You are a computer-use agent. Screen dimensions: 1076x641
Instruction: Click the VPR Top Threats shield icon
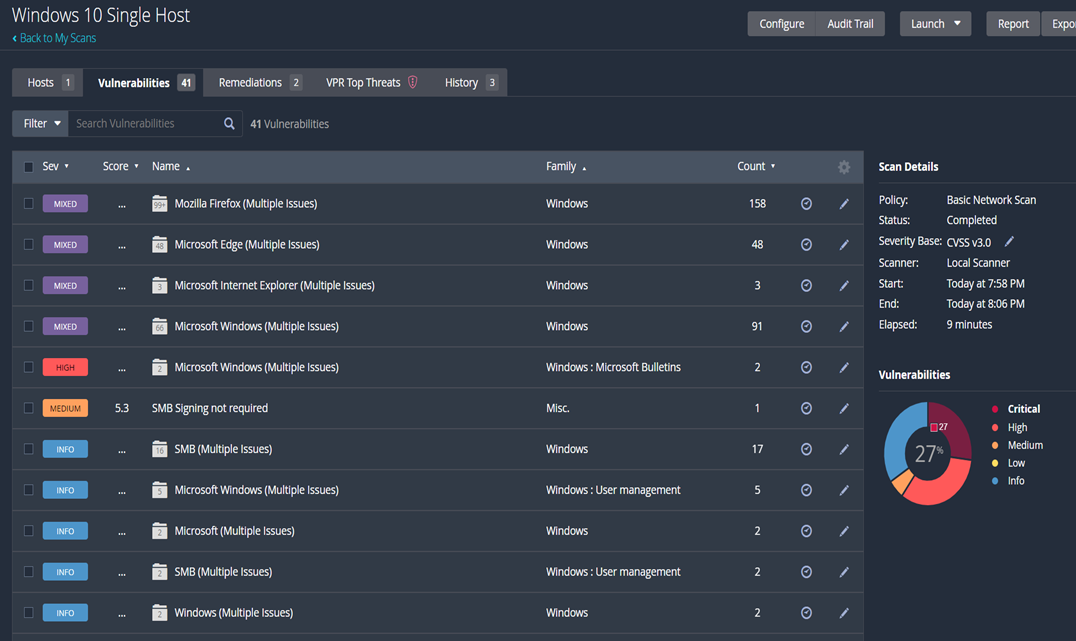(x=412, y=82)
